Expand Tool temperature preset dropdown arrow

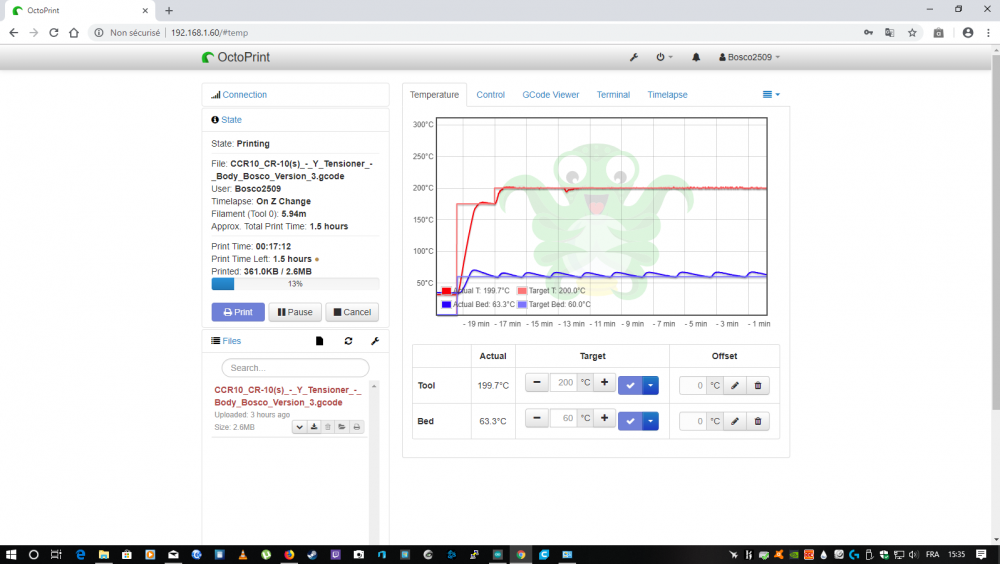[651, 385]
